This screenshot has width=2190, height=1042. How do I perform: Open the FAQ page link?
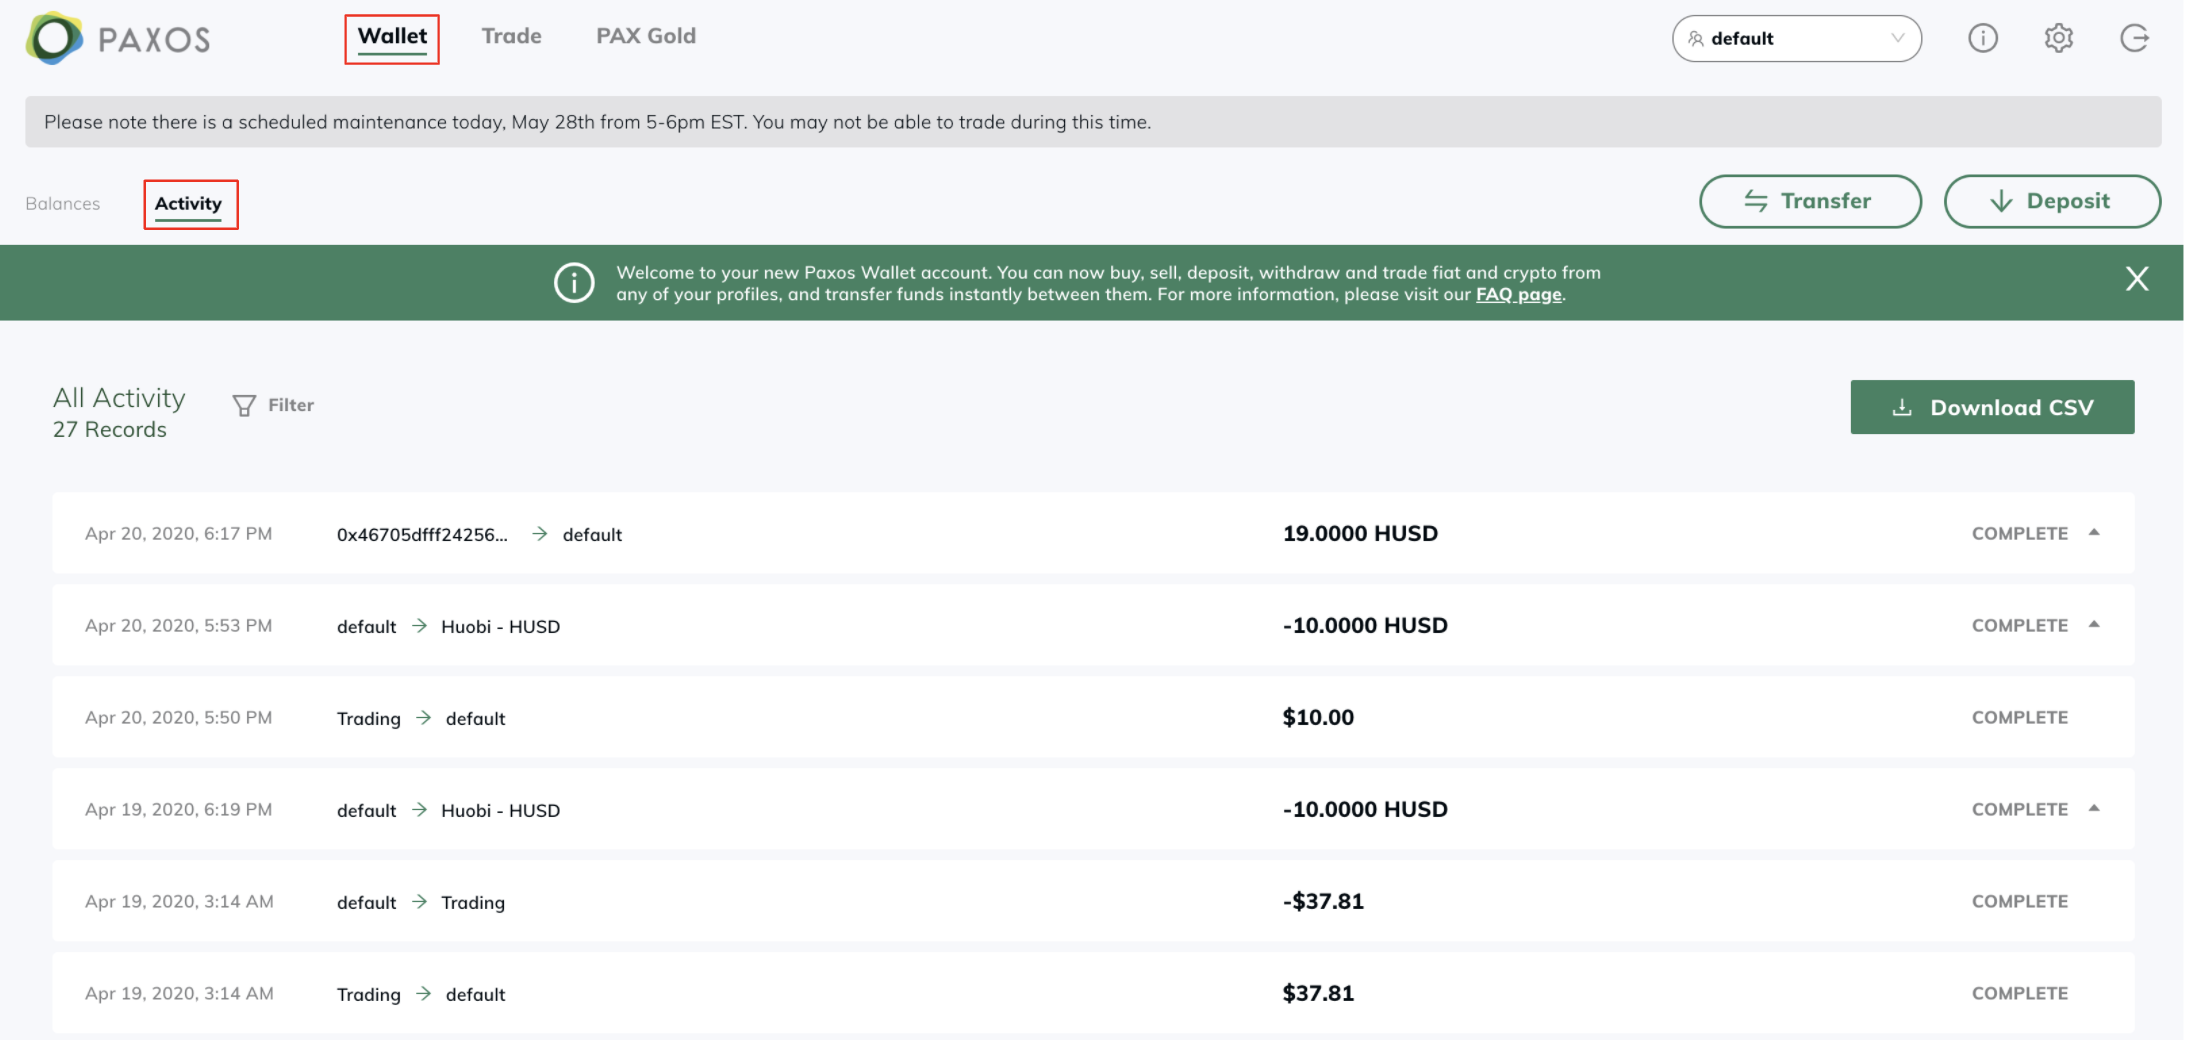click(1518, 295)
